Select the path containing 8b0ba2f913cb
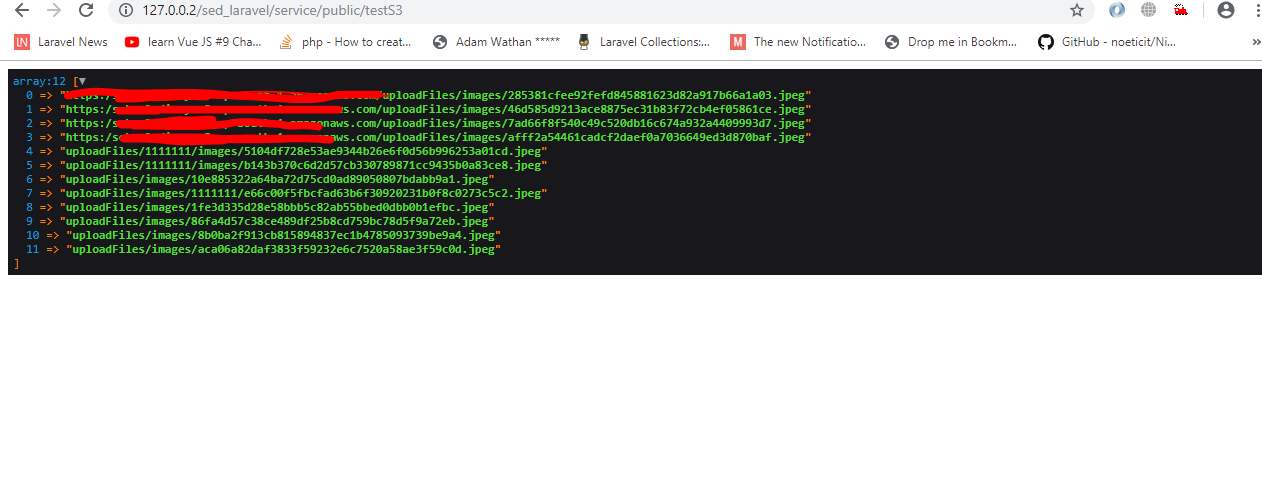The width and height of the screenshot is (1262, 478). click(283, 235)
